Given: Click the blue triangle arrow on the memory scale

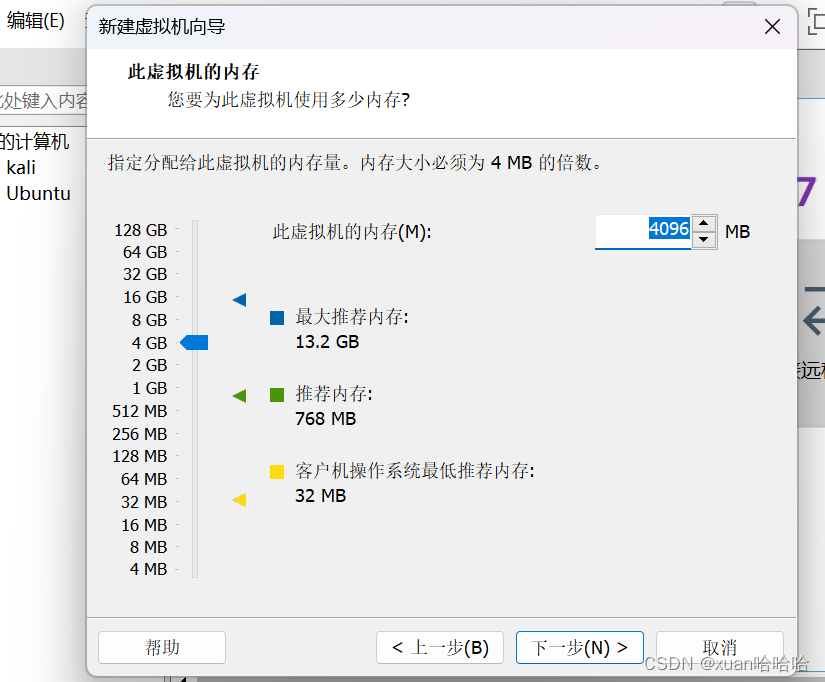Looking at the screenshot, I should pyautogui.click(x=238, y=298).
